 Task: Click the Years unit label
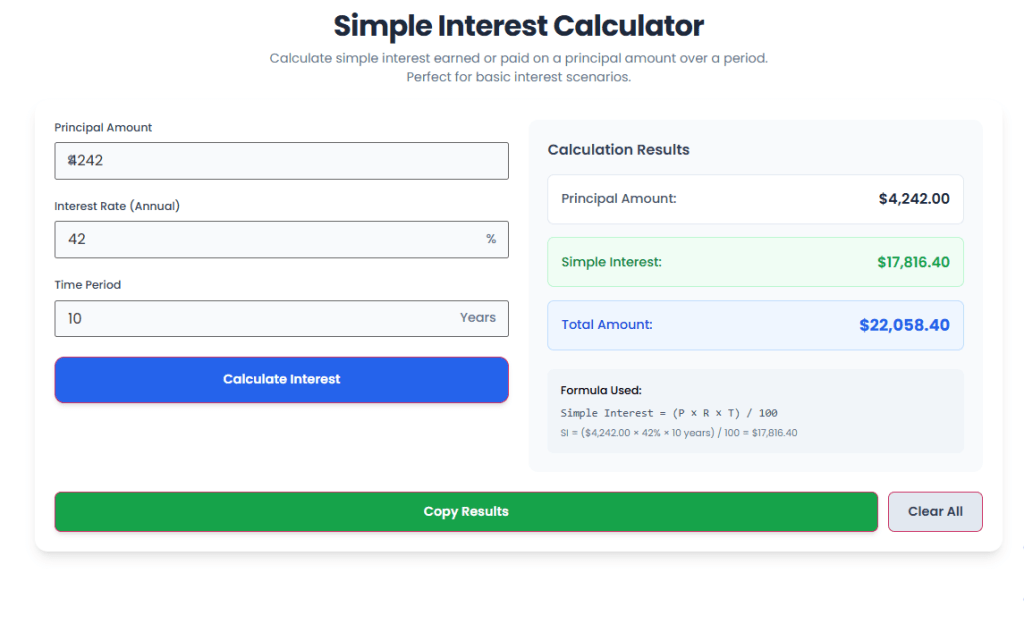pos(477,318)
